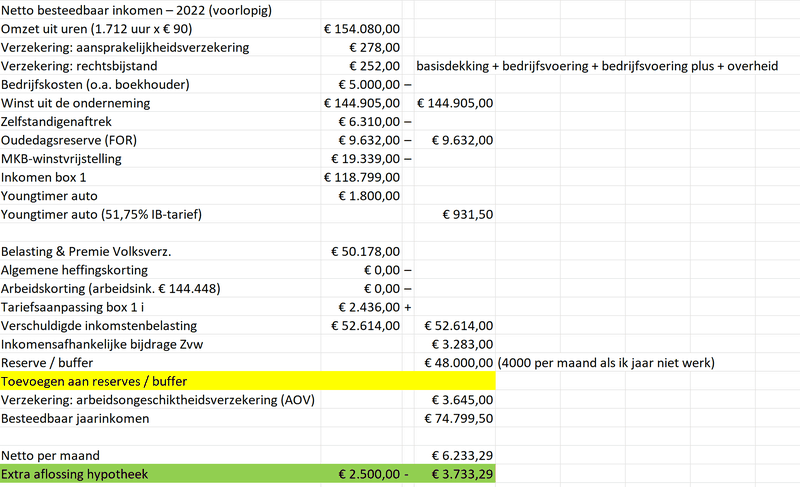Screen dimensions: 800x487
Task: Select the value € 154.080,00
Action: 362,29
